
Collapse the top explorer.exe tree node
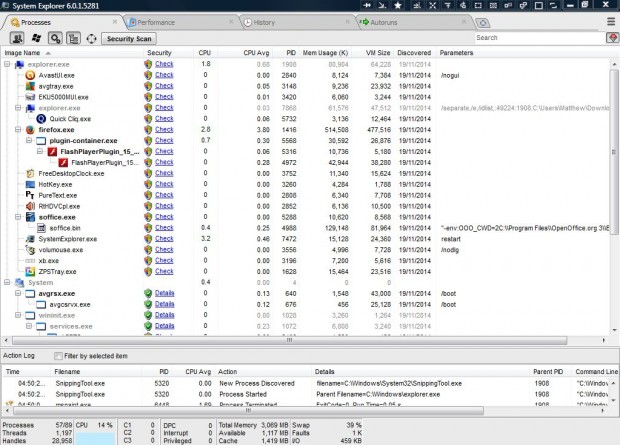click(x=7, y=64)
